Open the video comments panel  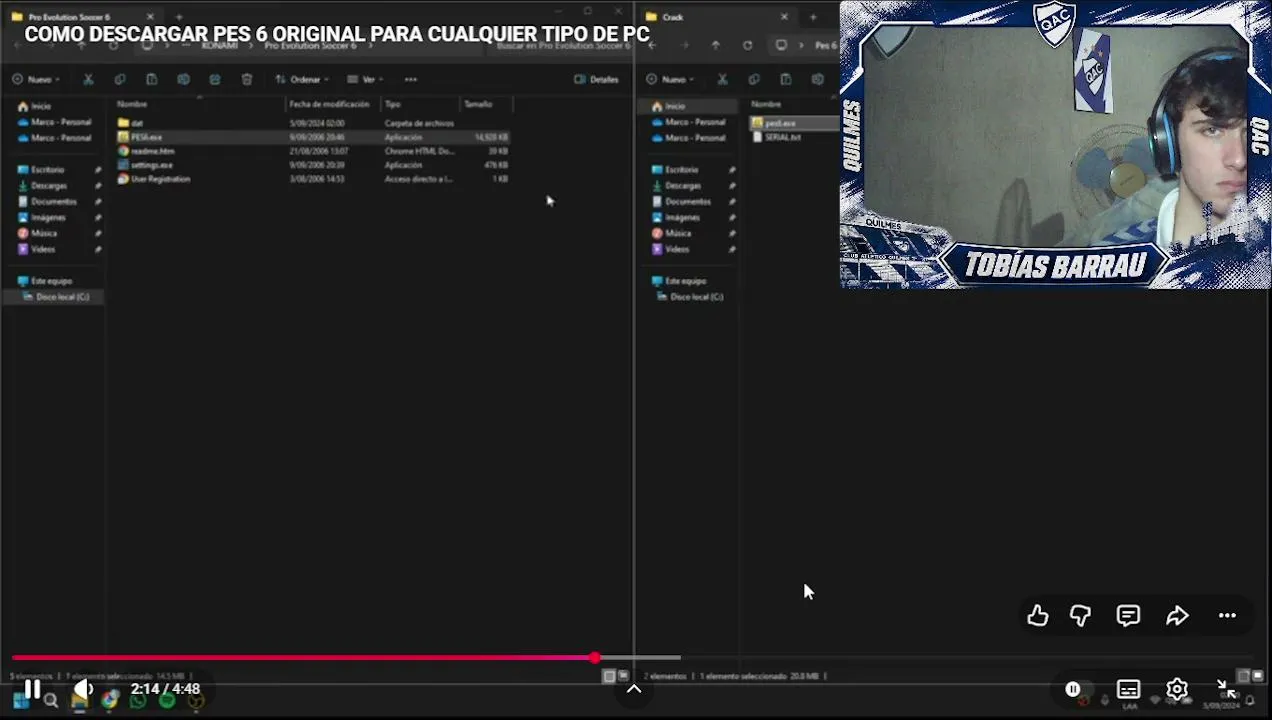pyautogui.click(x=1128, y=616)
